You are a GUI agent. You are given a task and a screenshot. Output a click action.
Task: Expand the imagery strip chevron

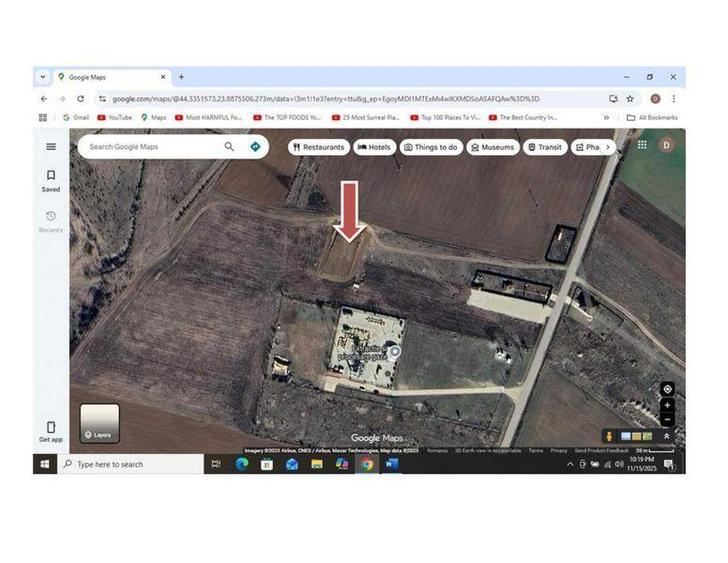click(x=666, y=436)
